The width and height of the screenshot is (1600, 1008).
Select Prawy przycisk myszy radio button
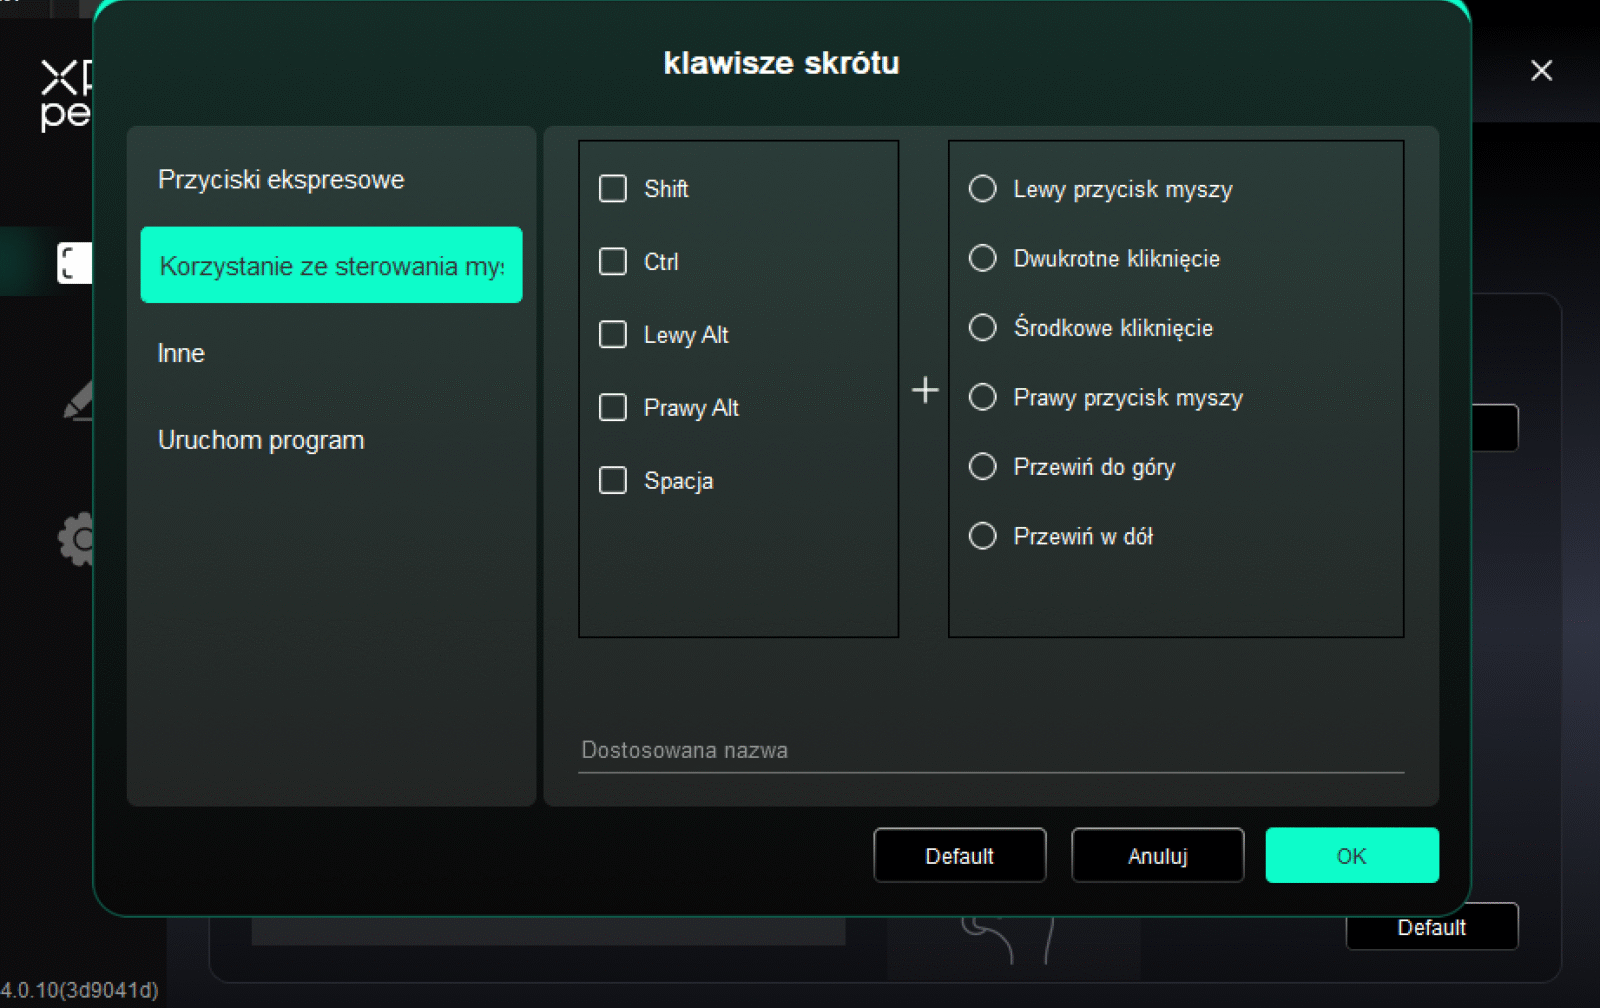point(983,398)
